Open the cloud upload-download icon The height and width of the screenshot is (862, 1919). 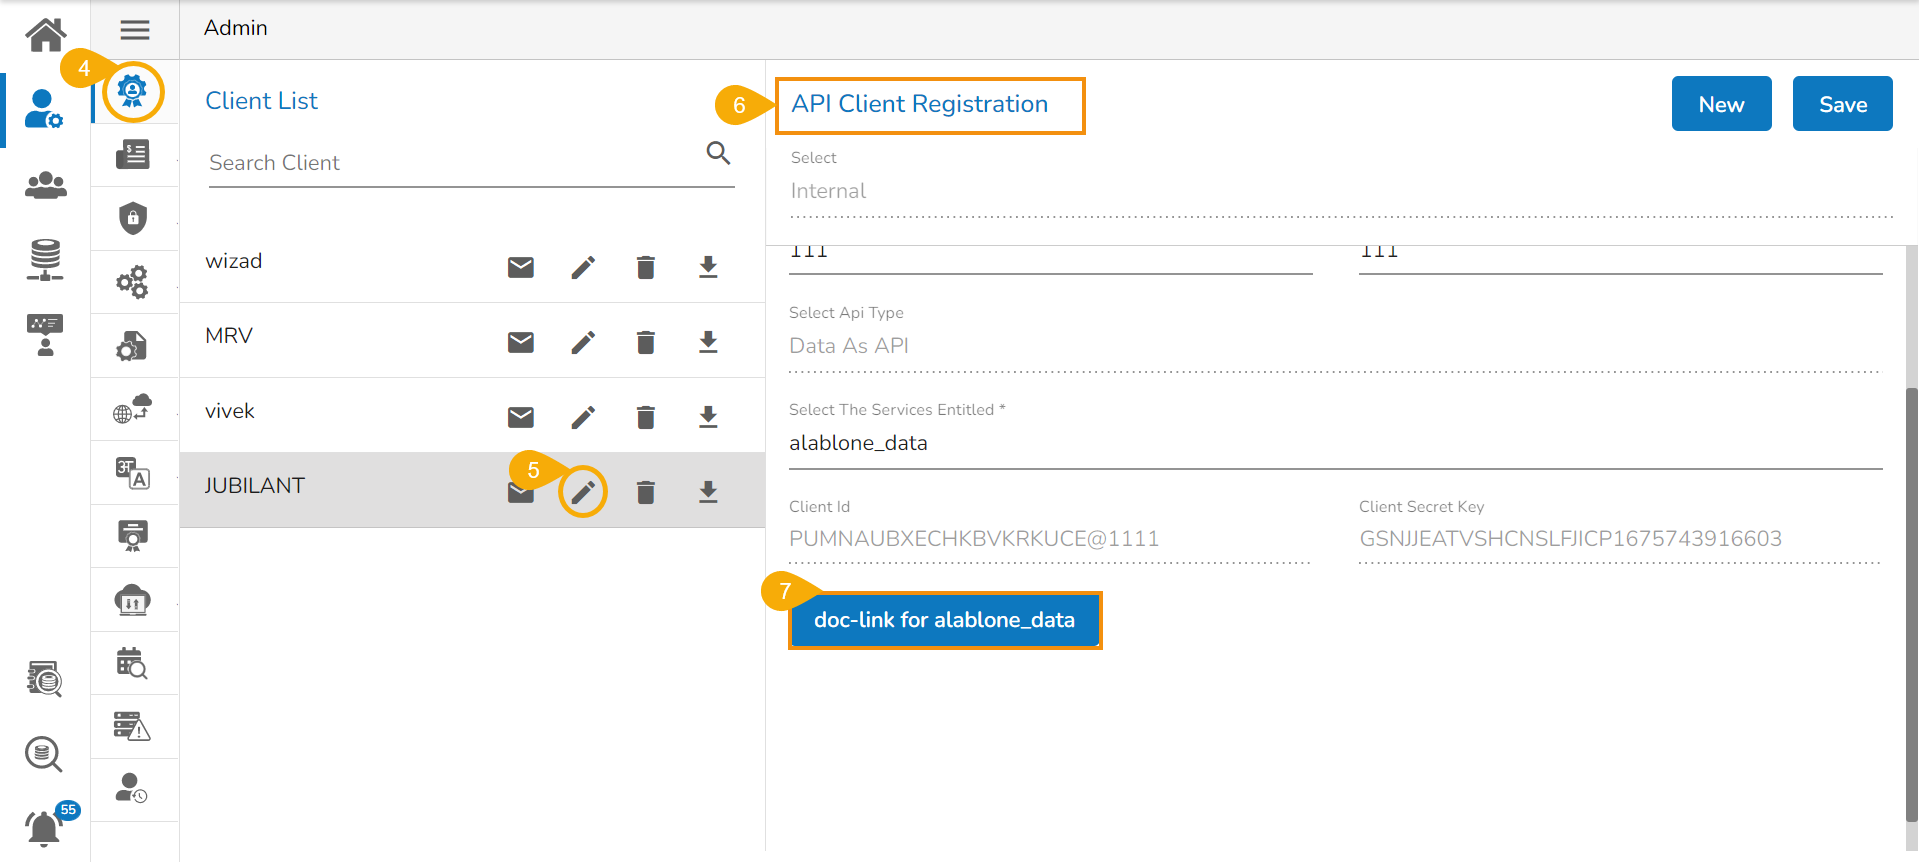click(133, 600)
